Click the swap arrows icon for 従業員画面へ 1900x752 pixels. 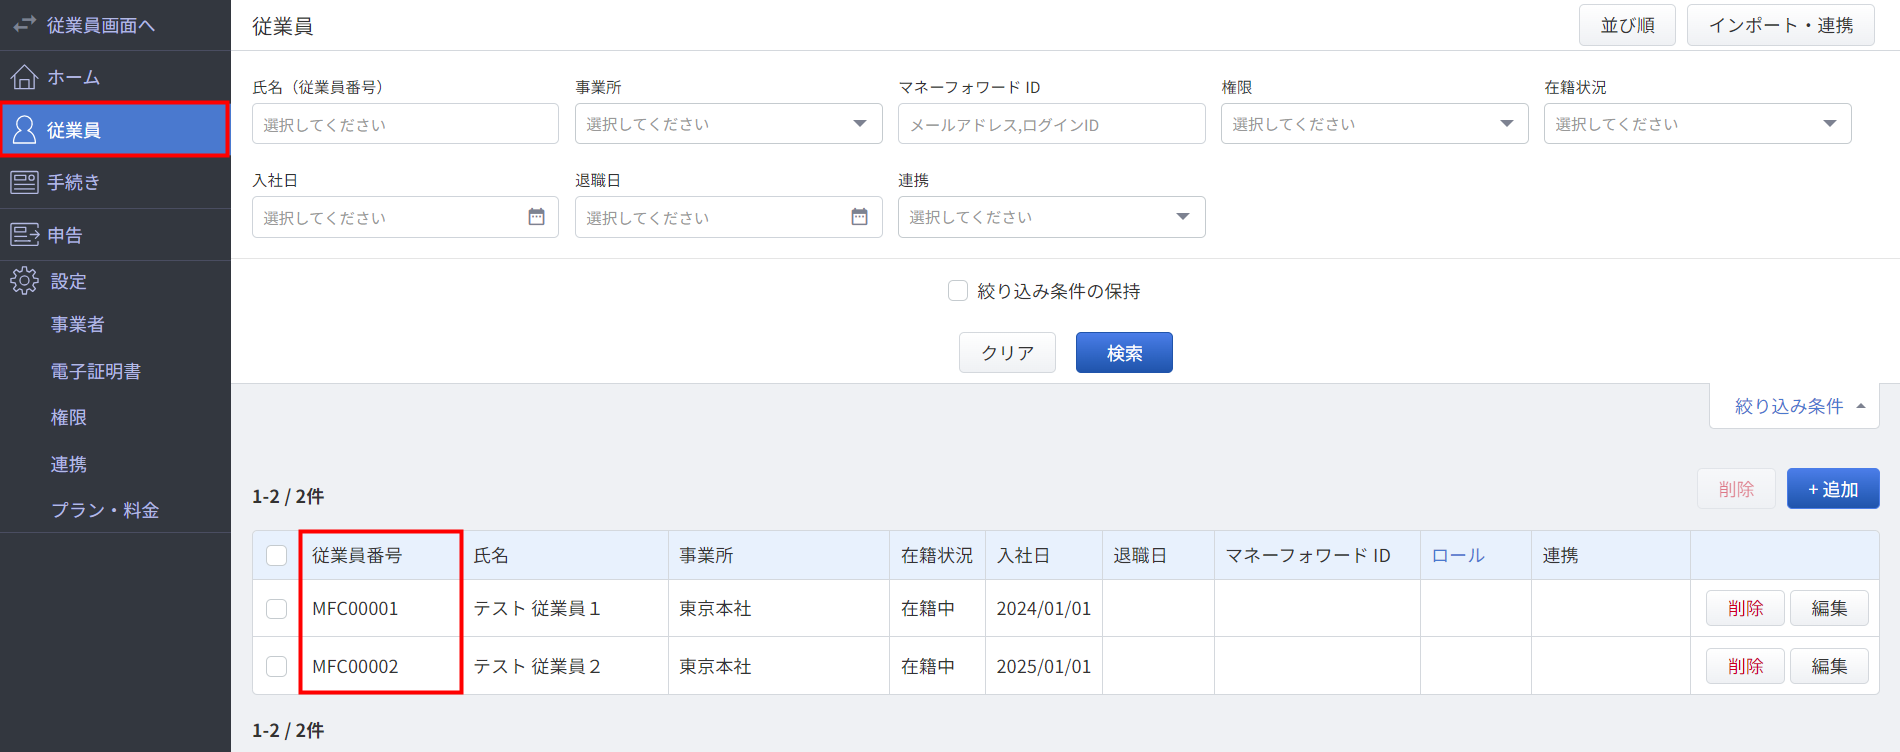(24, 24)
